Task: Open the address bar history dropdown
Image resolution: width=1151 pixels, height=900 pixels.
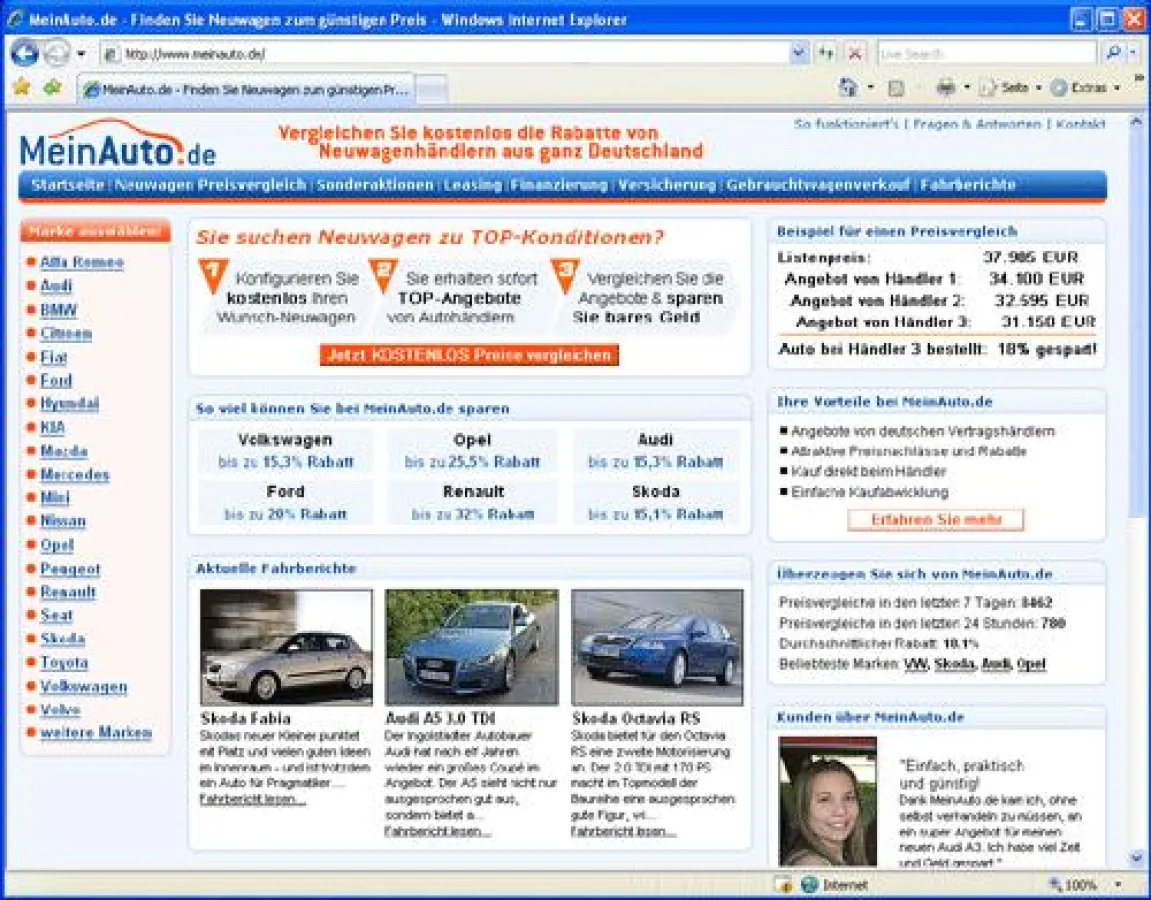Action: (797, 52)
